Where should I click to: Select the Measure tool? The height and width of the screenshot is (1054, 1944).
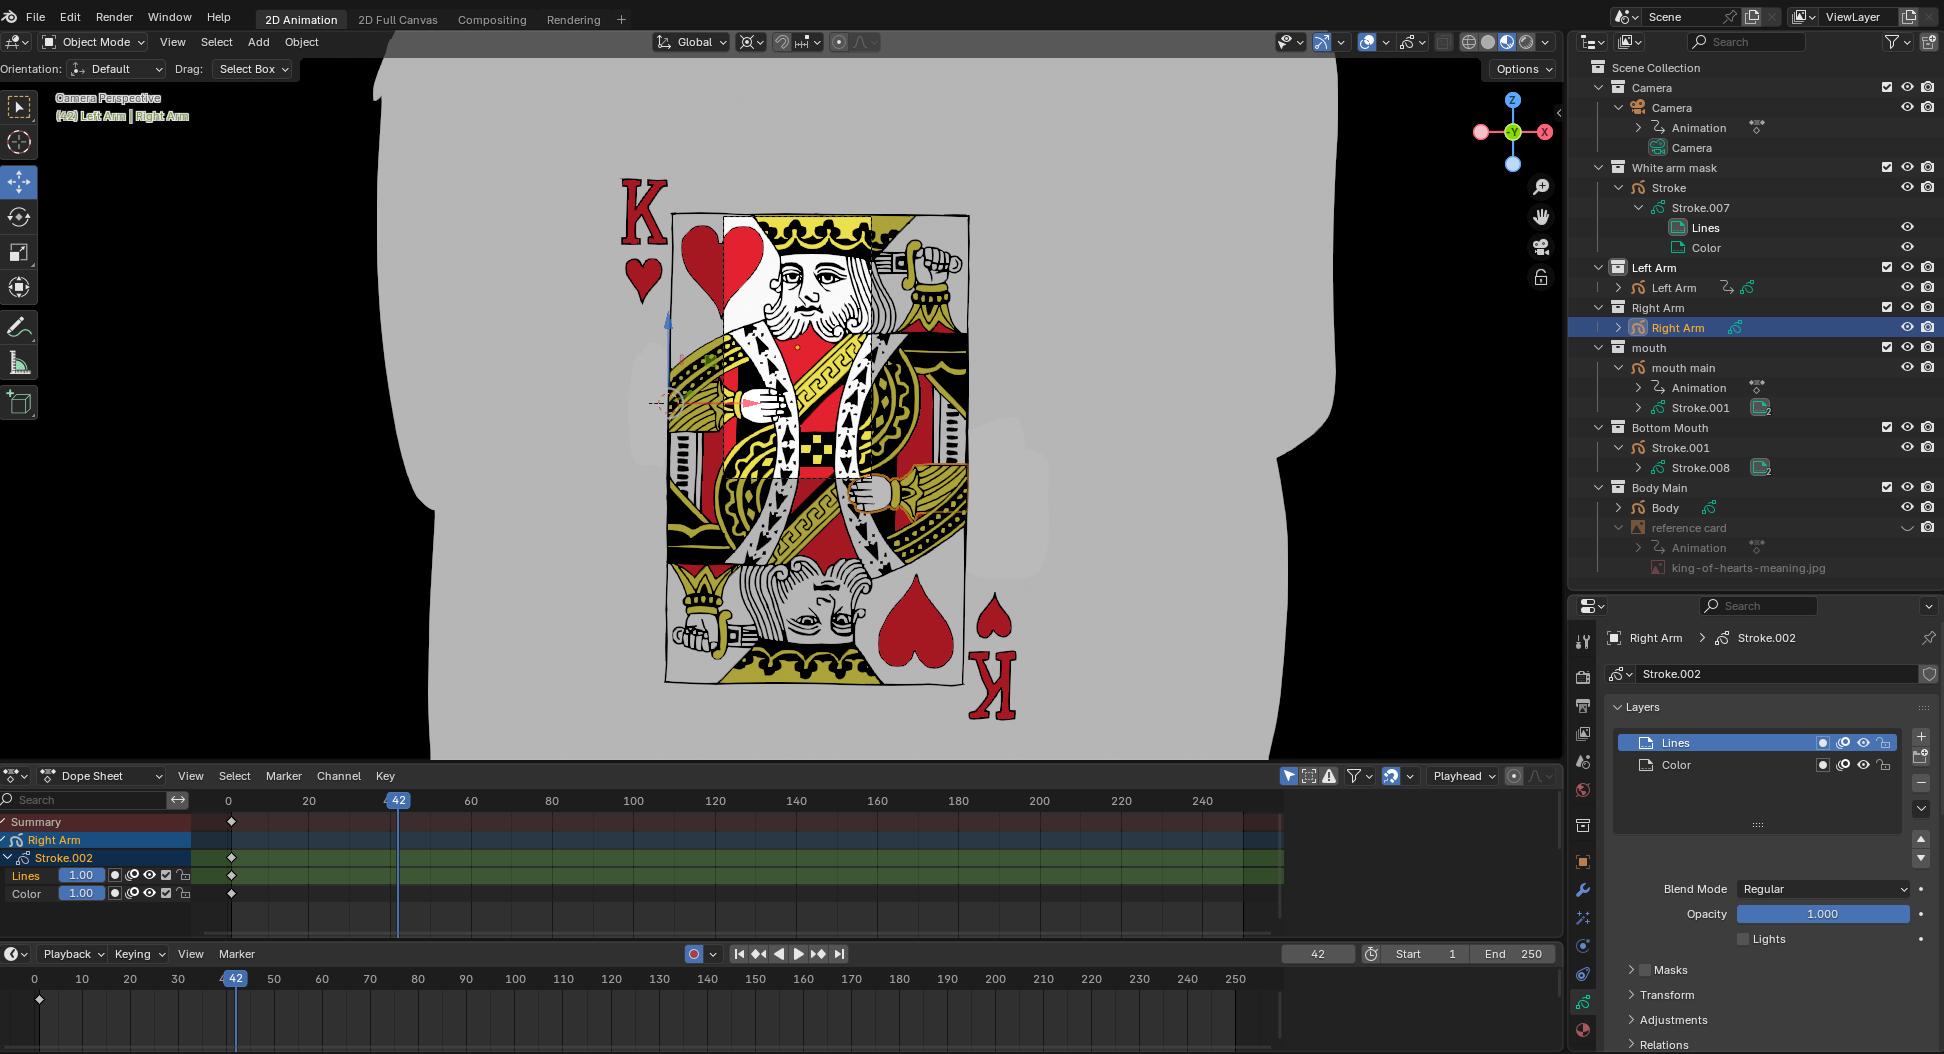(19, 361)
